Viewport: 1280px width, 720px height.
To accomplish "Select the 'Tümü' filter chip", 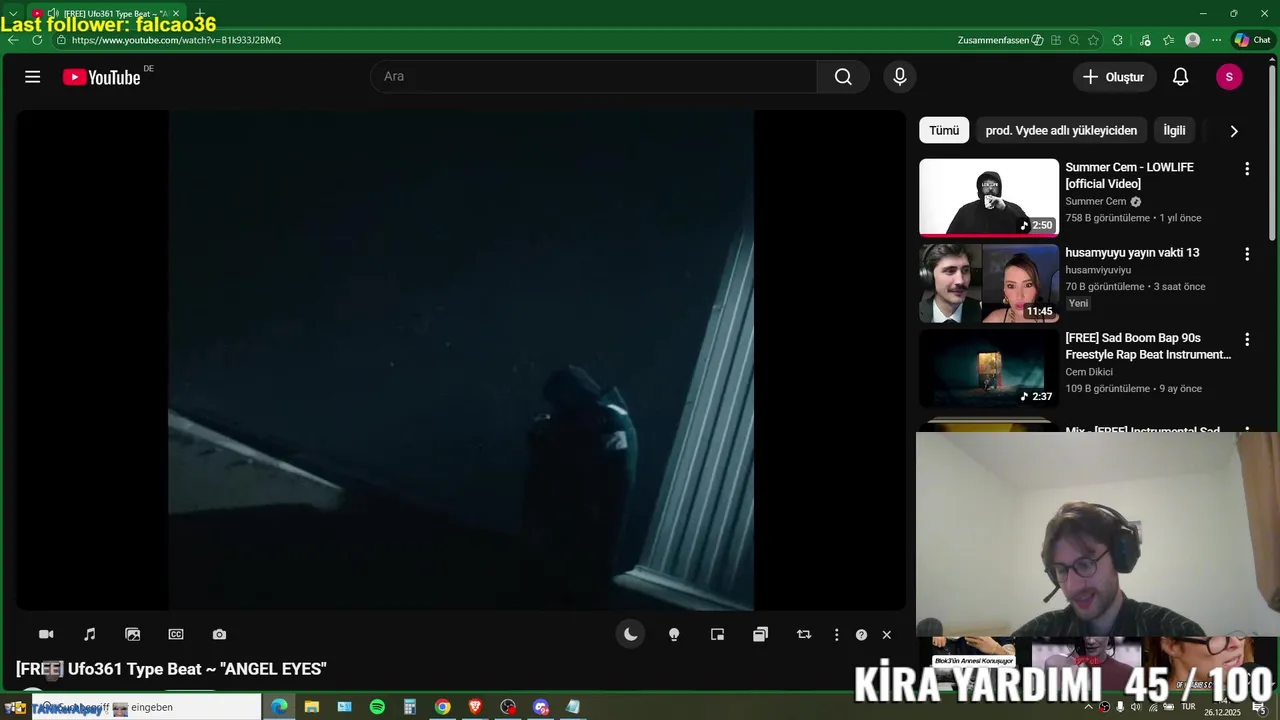I will pos(944,130).
